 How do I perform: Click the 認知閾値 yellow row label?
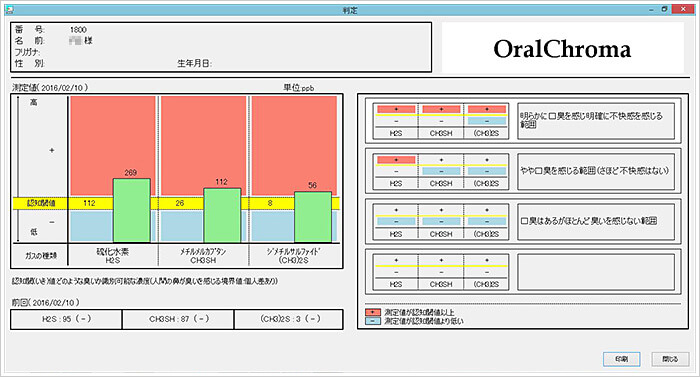pyautogui.click(x=41, y=203)
